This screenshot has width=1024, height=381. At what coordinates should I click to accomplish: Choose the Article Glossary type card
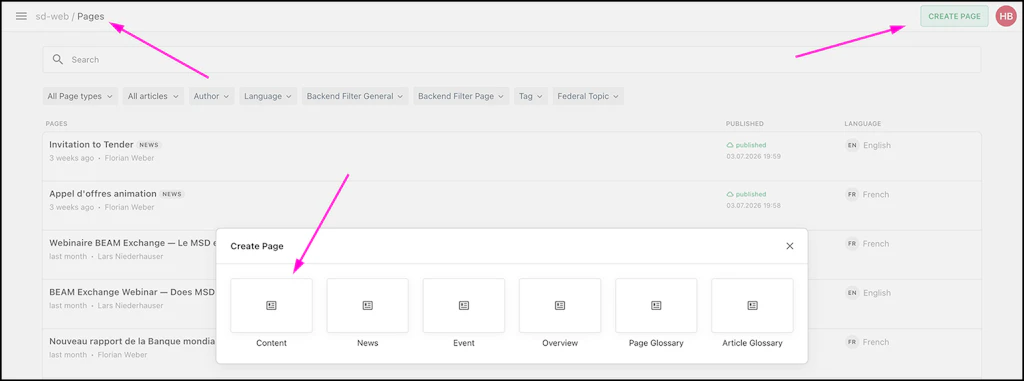pos(752,305)
